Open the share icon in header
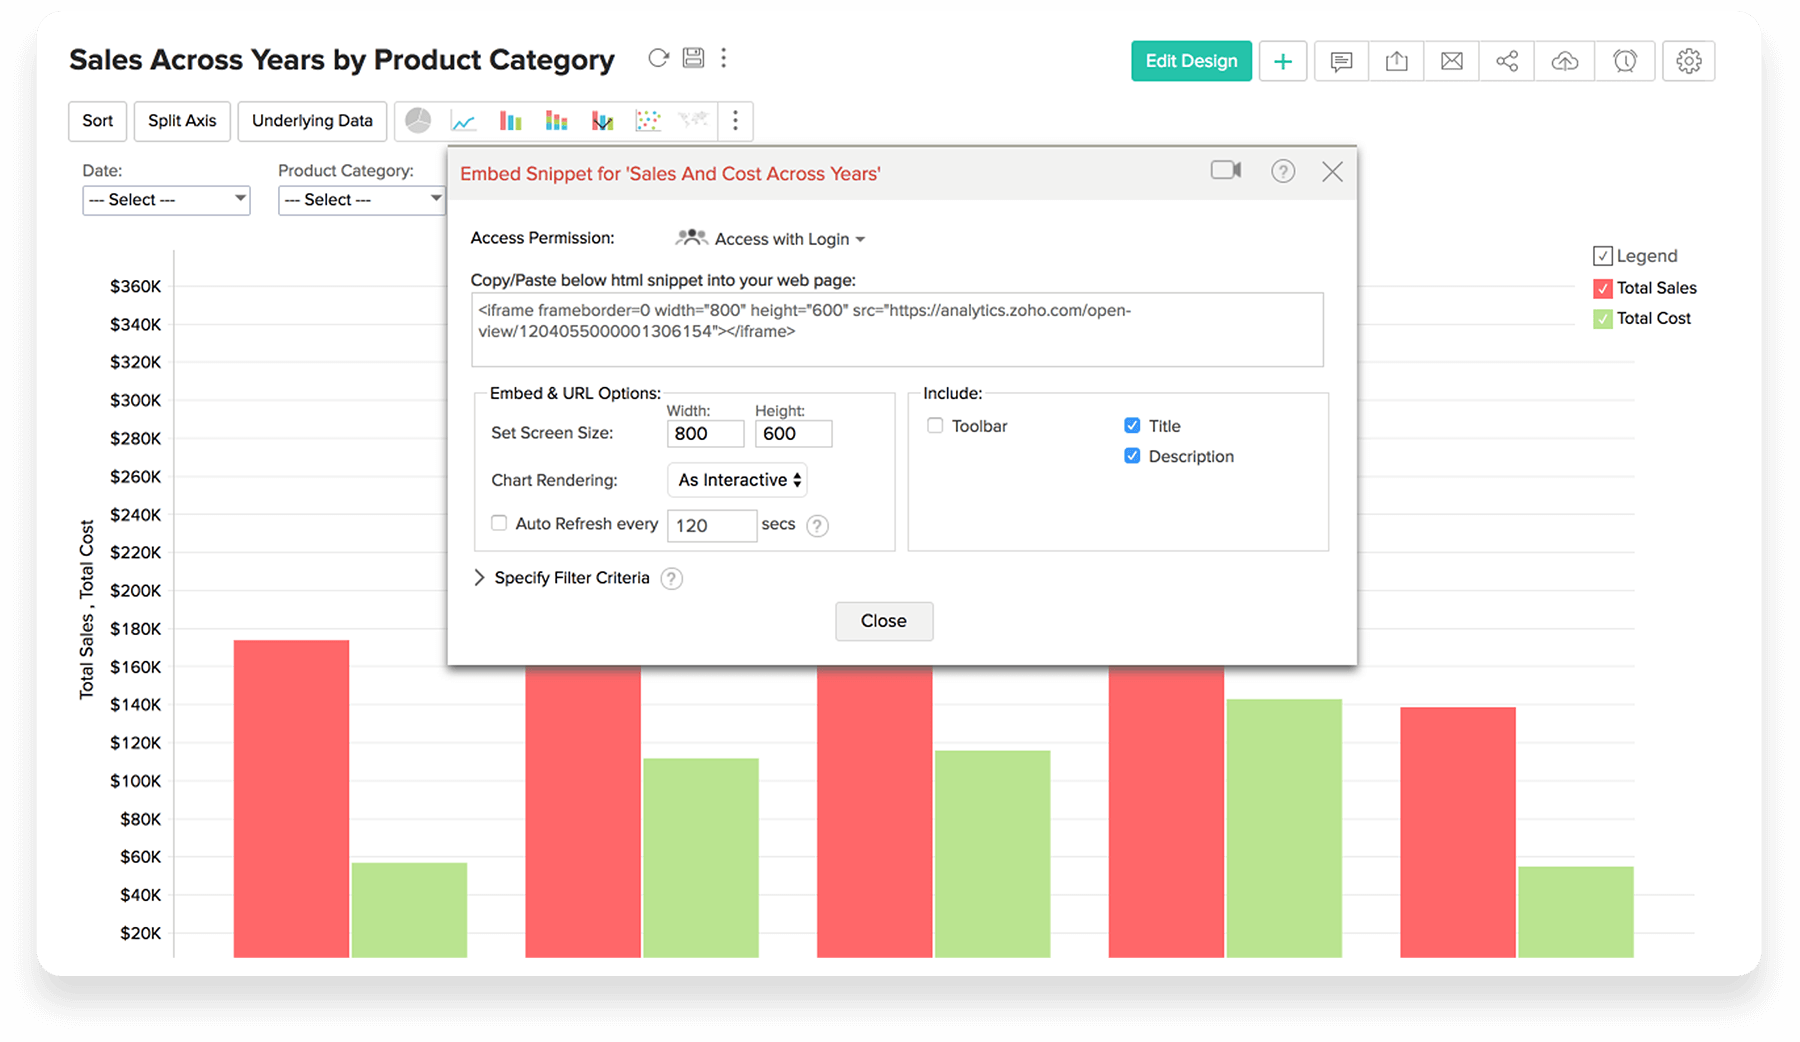The image size is (1800, 1042). click(x=1507, y=61)
